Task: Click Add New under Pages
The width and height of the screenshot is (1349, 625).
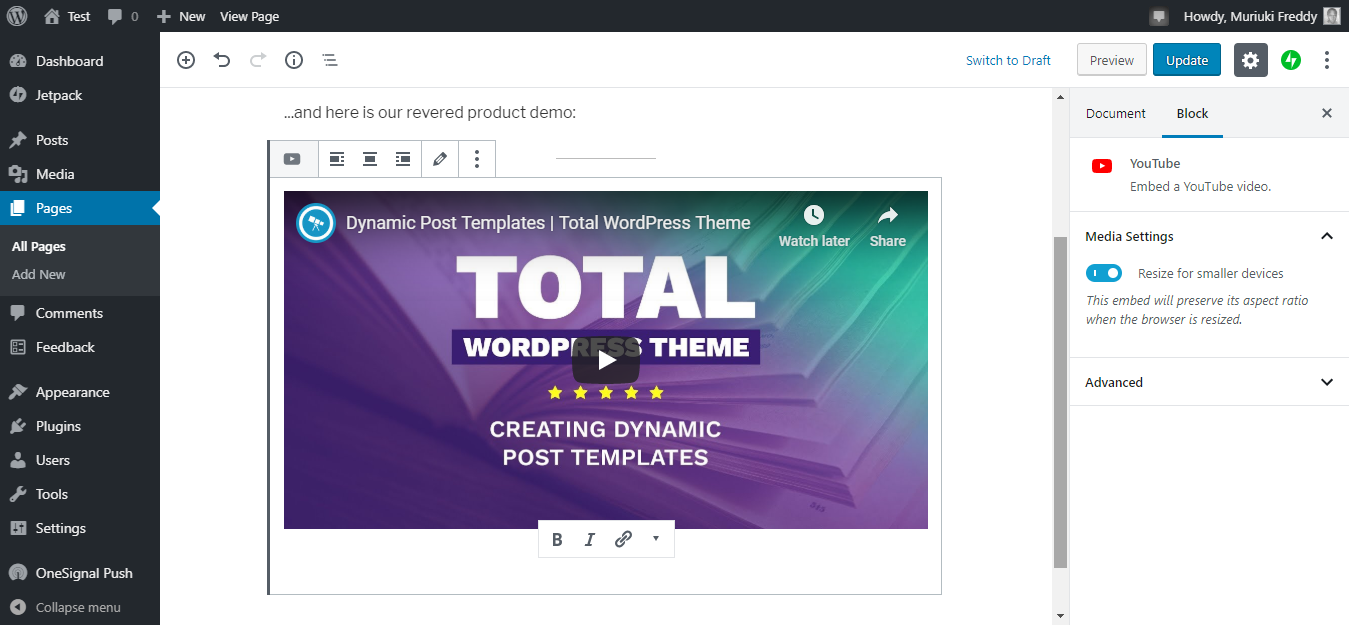Action: point(39,274)
